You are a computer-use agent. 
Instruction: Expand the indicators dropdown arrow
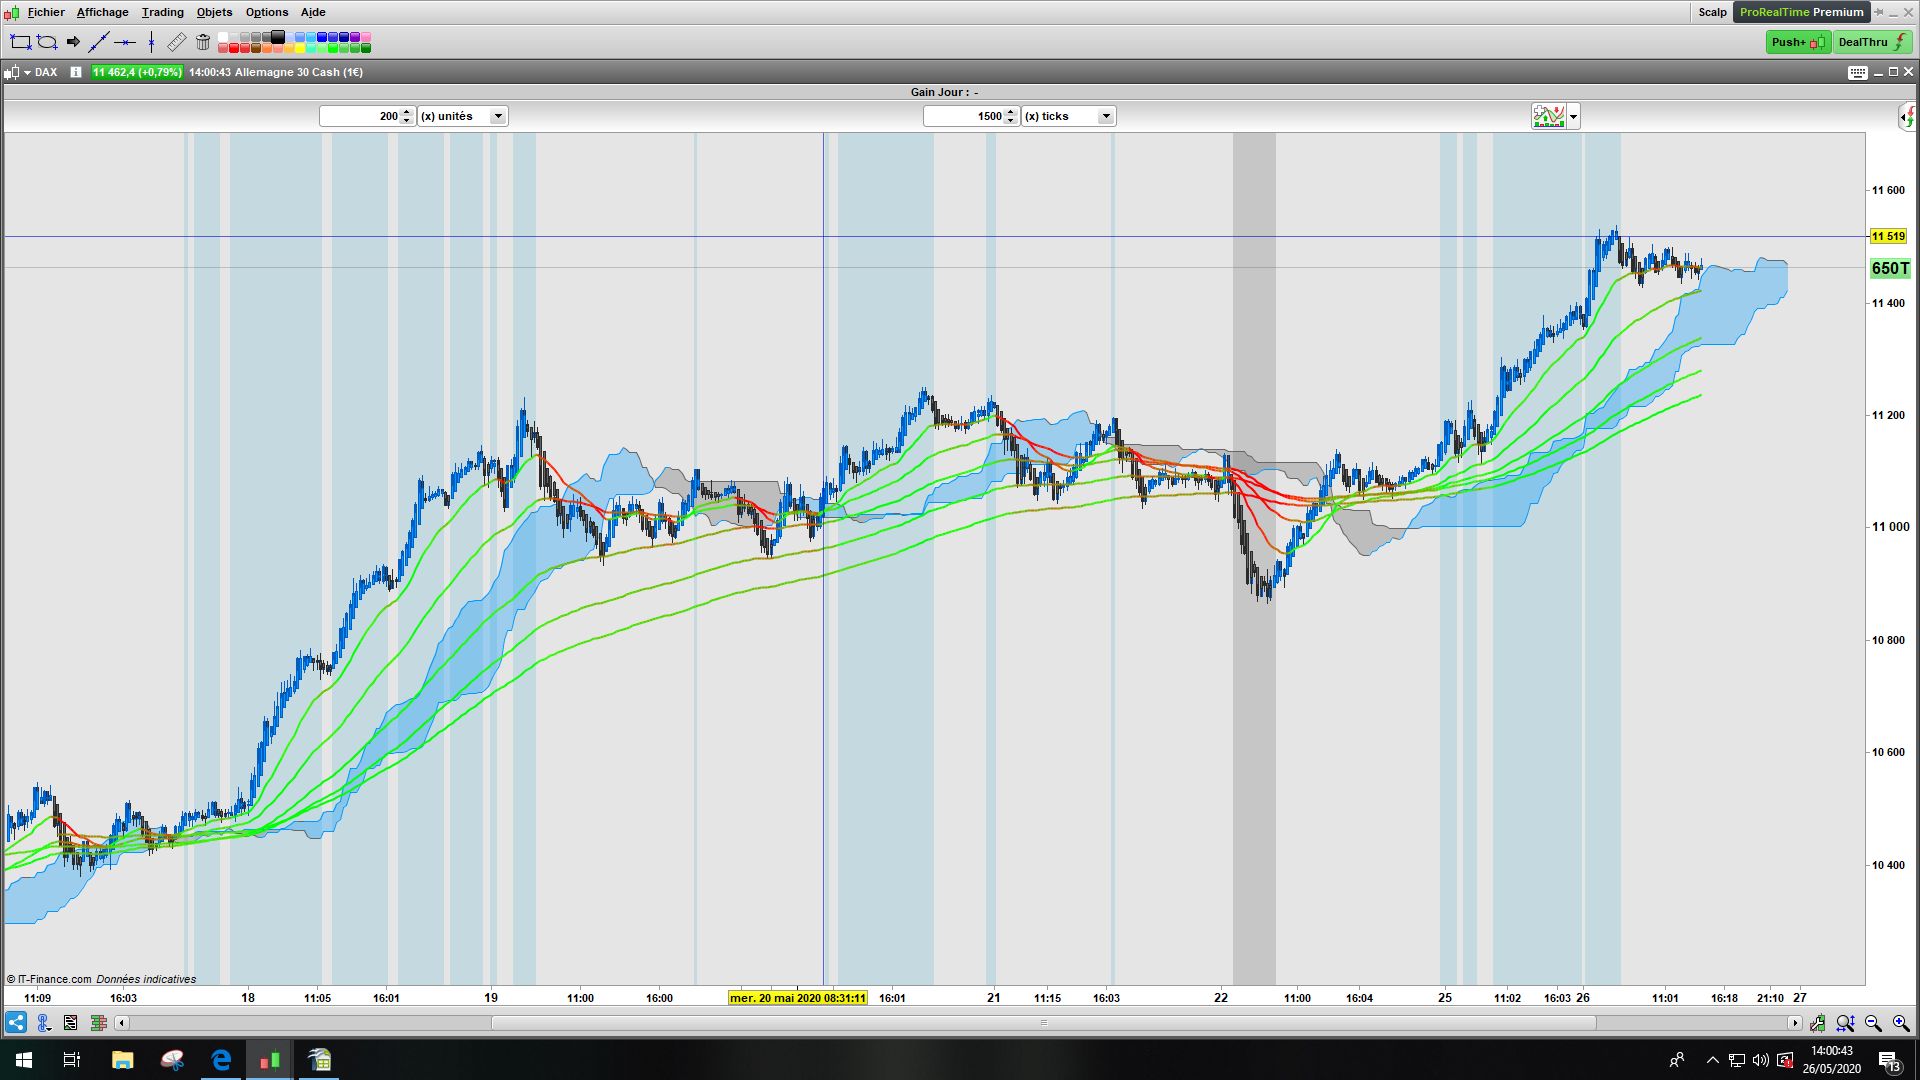[1573, 117]
